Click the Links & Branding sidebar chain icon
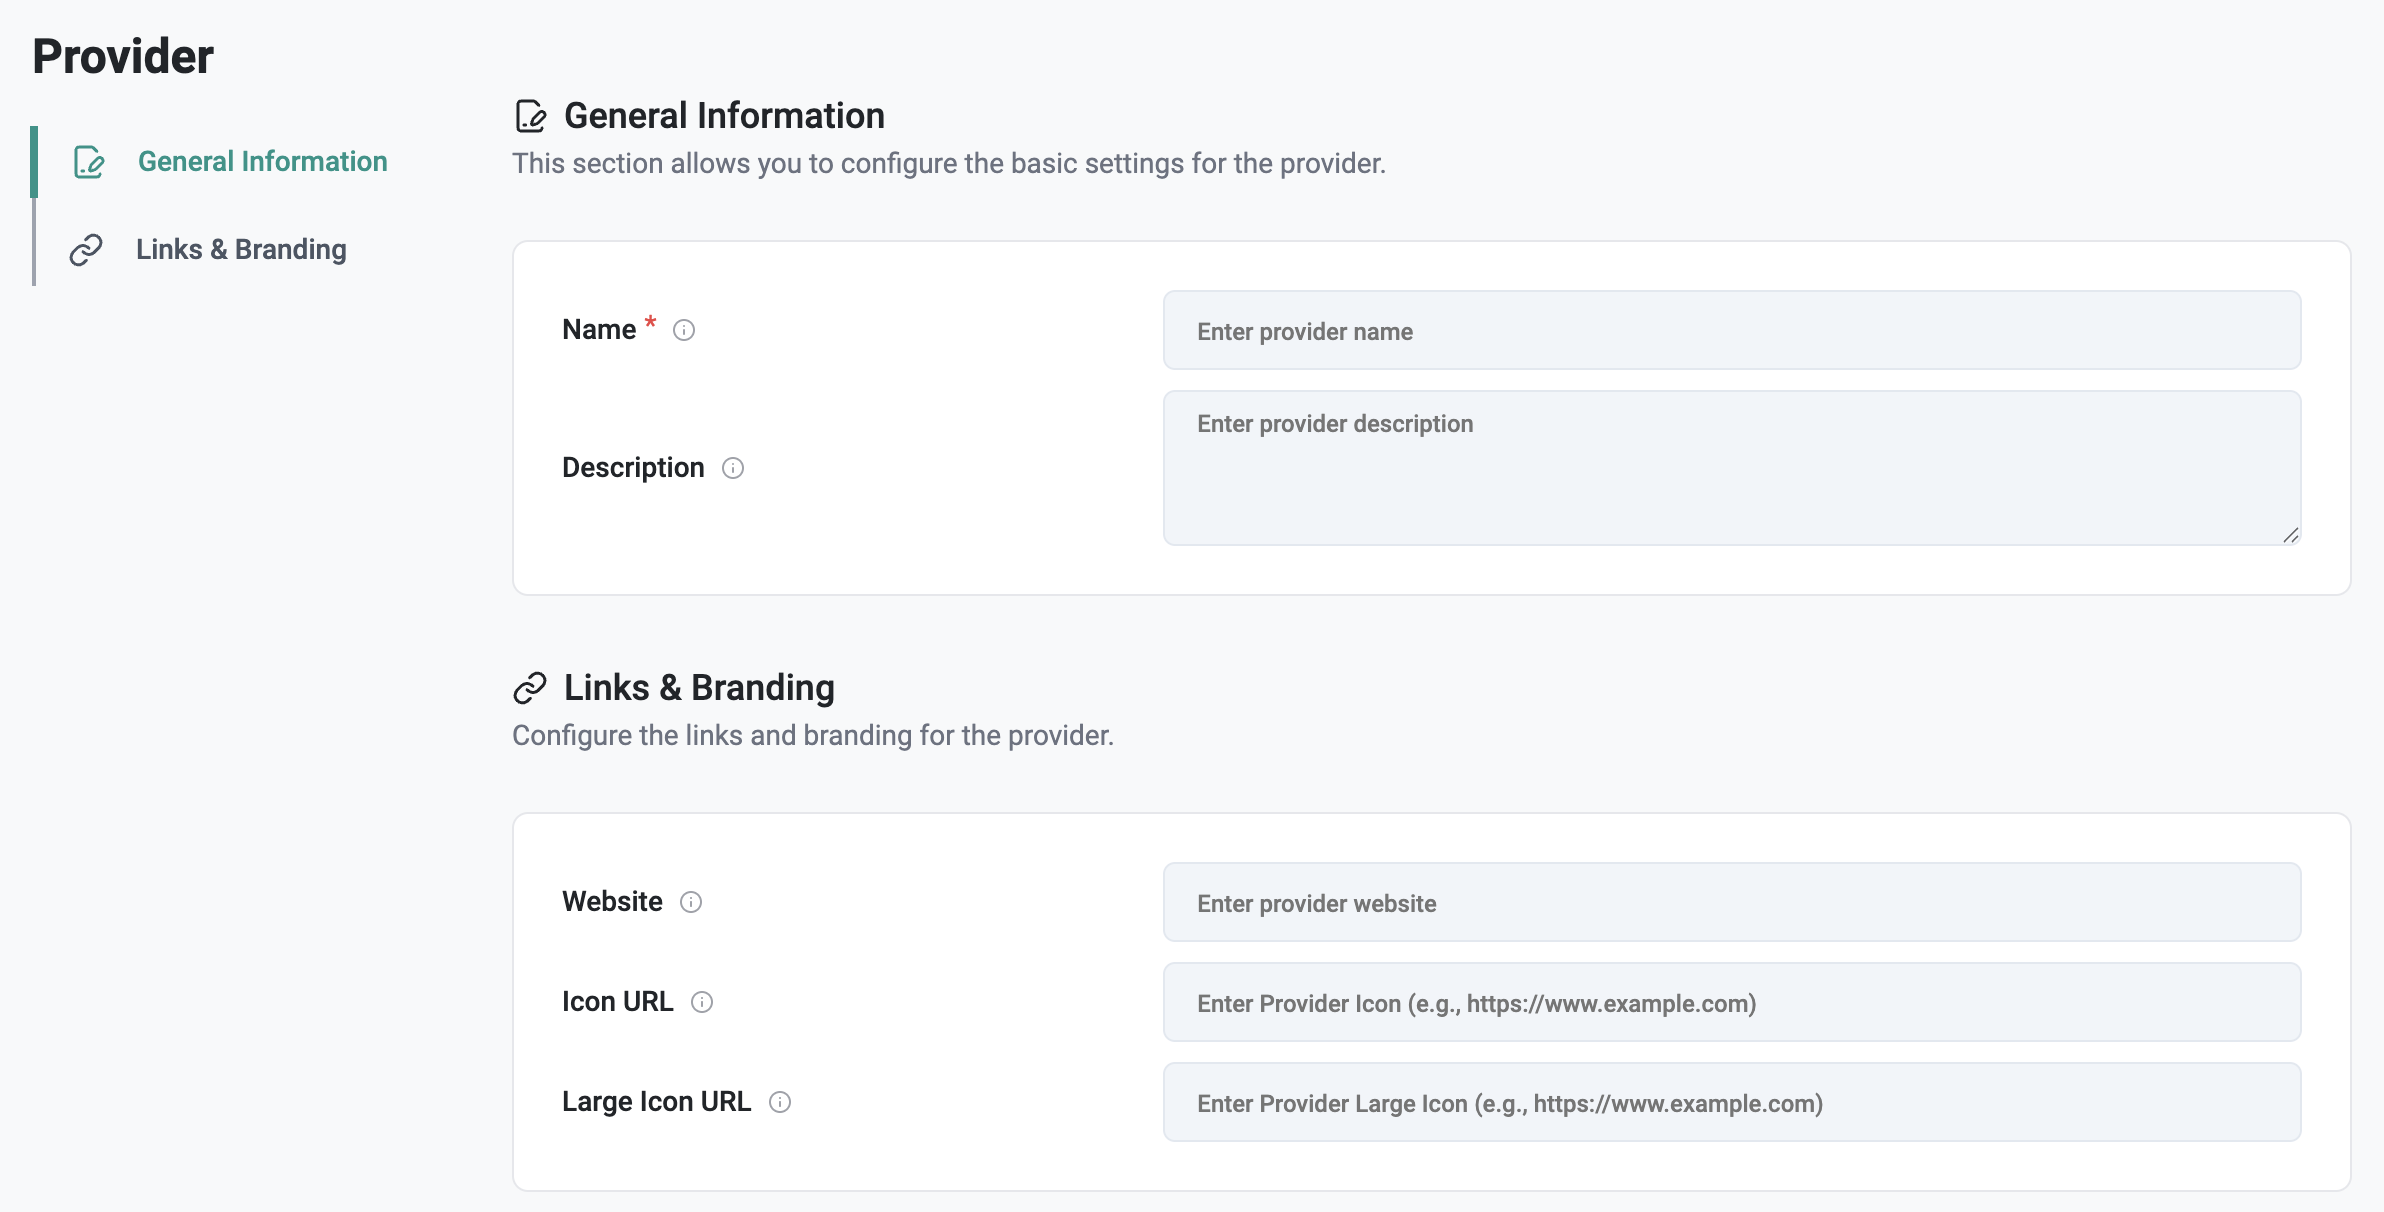2384x1212 pixels. [x=86, y=250]
